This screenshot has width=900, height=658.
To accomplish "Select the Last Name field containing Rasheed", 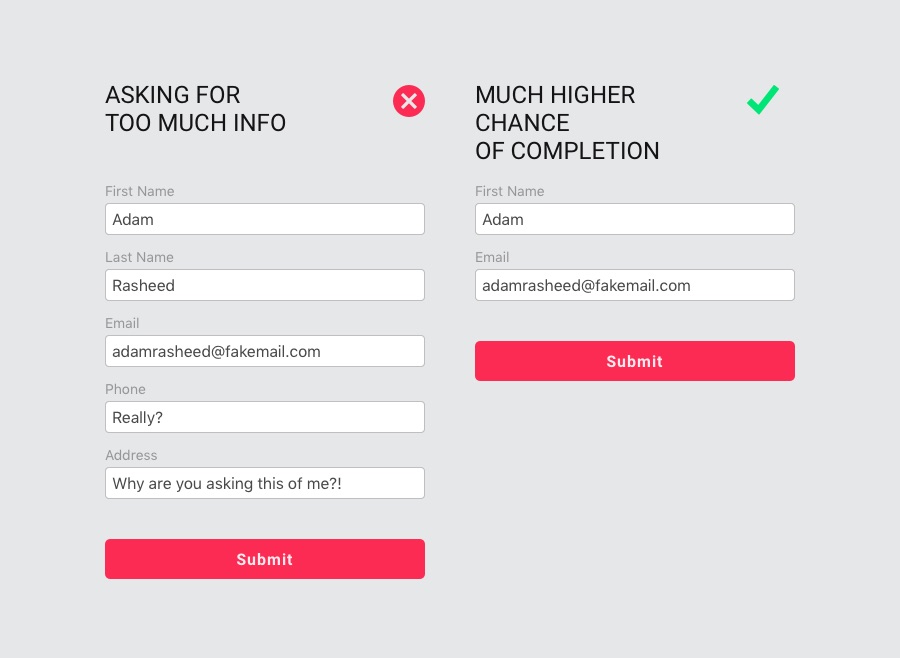I will pyautogui.click(x=265, y=285).
